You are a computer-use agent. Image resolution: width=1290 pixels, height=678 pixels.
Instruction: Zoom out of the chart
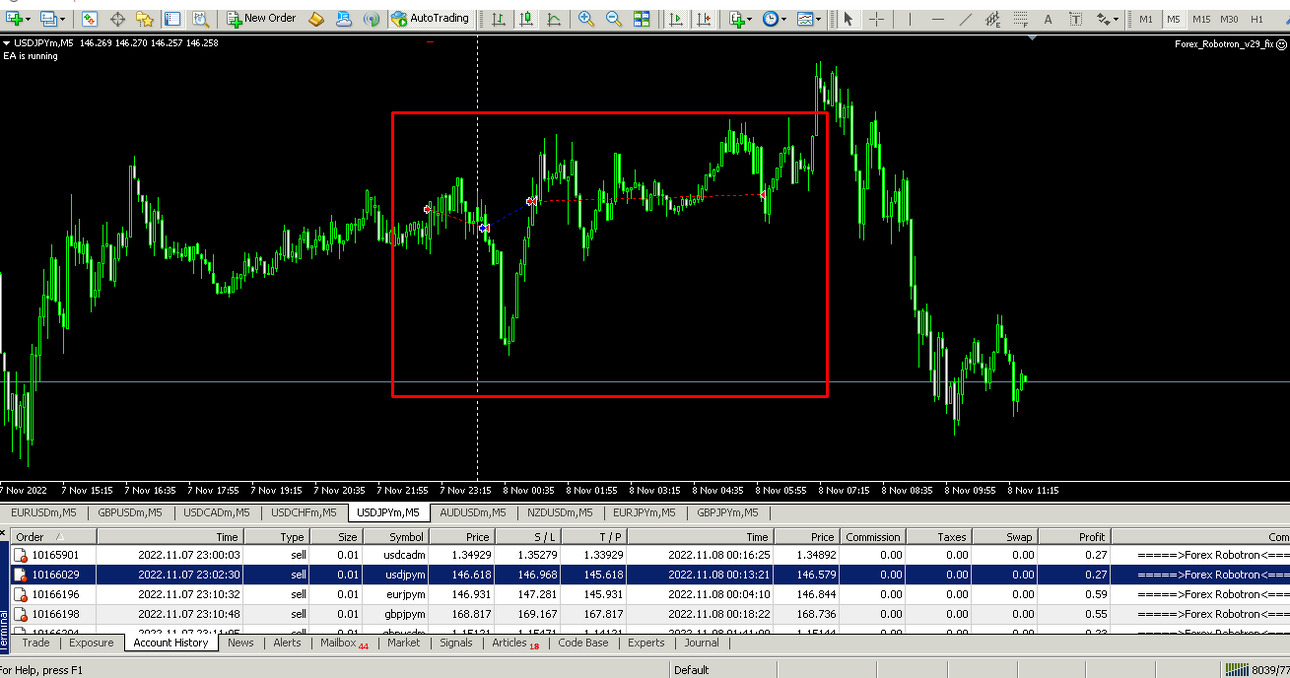[x=613, y=19]
